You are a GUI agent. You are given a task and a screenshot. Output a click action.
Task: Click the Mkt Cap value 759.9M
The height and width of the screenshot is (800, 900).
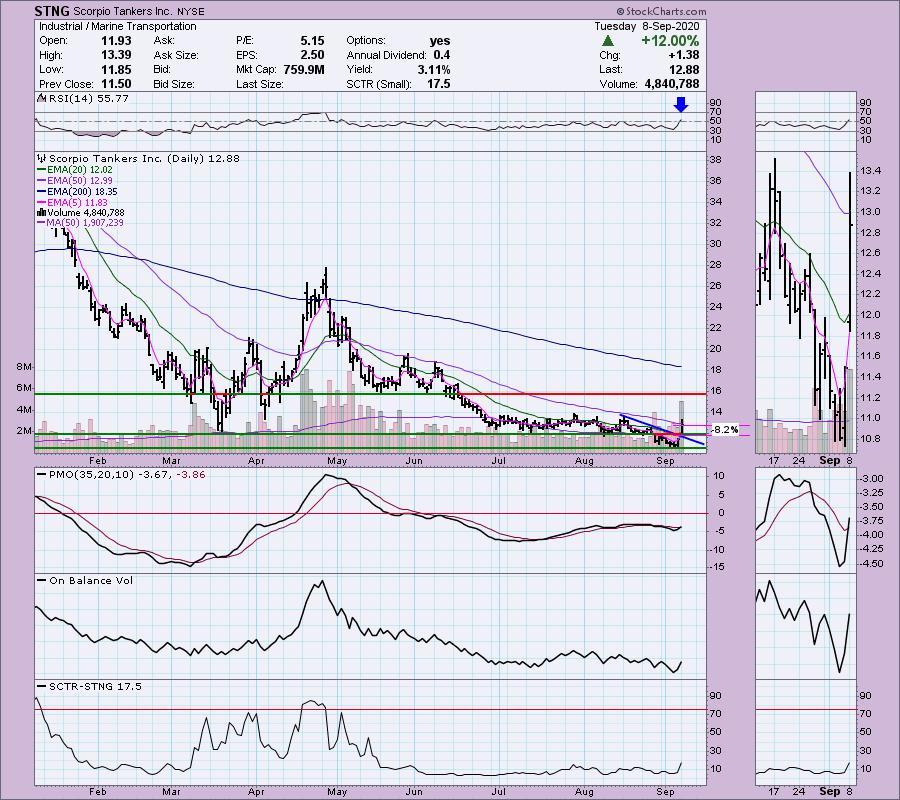pos(304,69)
